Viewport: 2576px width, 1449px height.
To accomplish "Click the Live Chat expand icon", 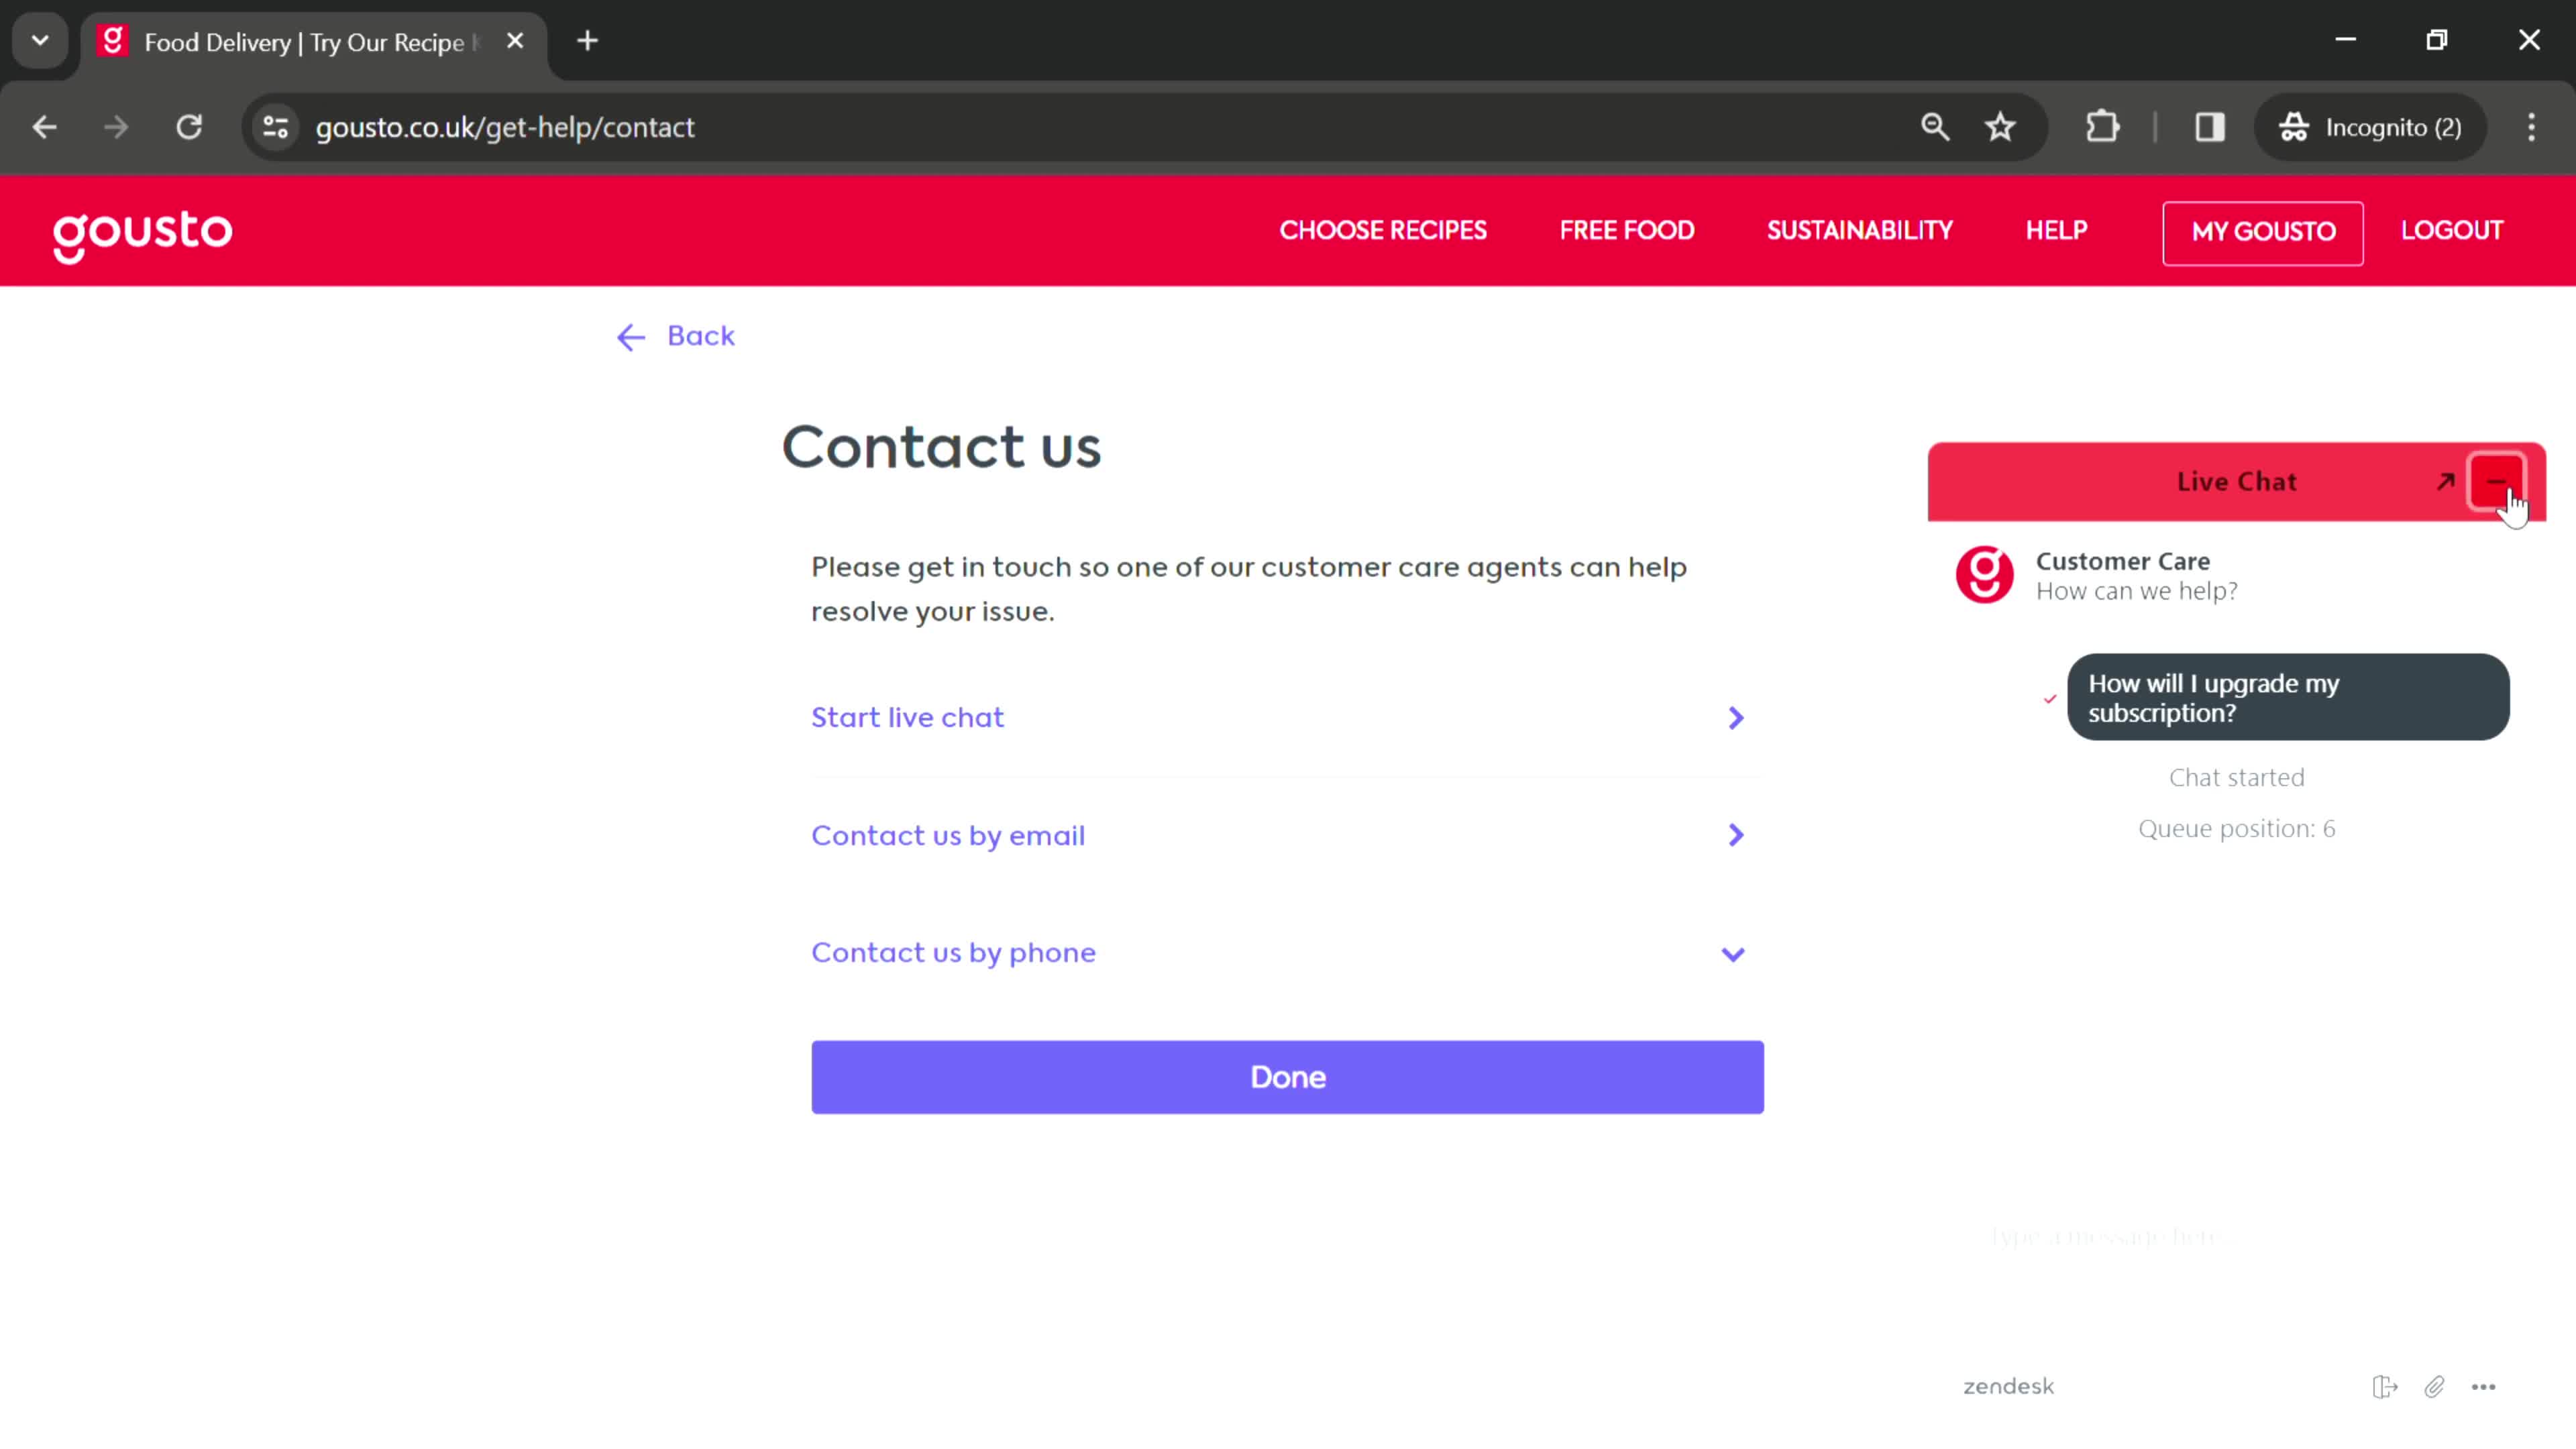I will coord(2443,481).
